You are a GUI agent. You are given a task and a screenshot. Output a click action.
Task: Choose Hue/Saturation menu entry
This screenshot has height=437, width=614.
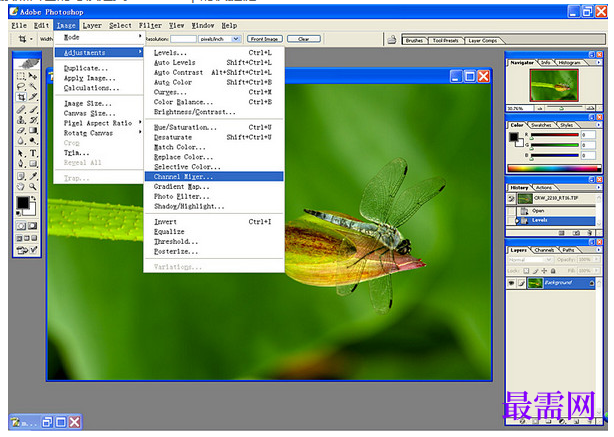point(214,127)
